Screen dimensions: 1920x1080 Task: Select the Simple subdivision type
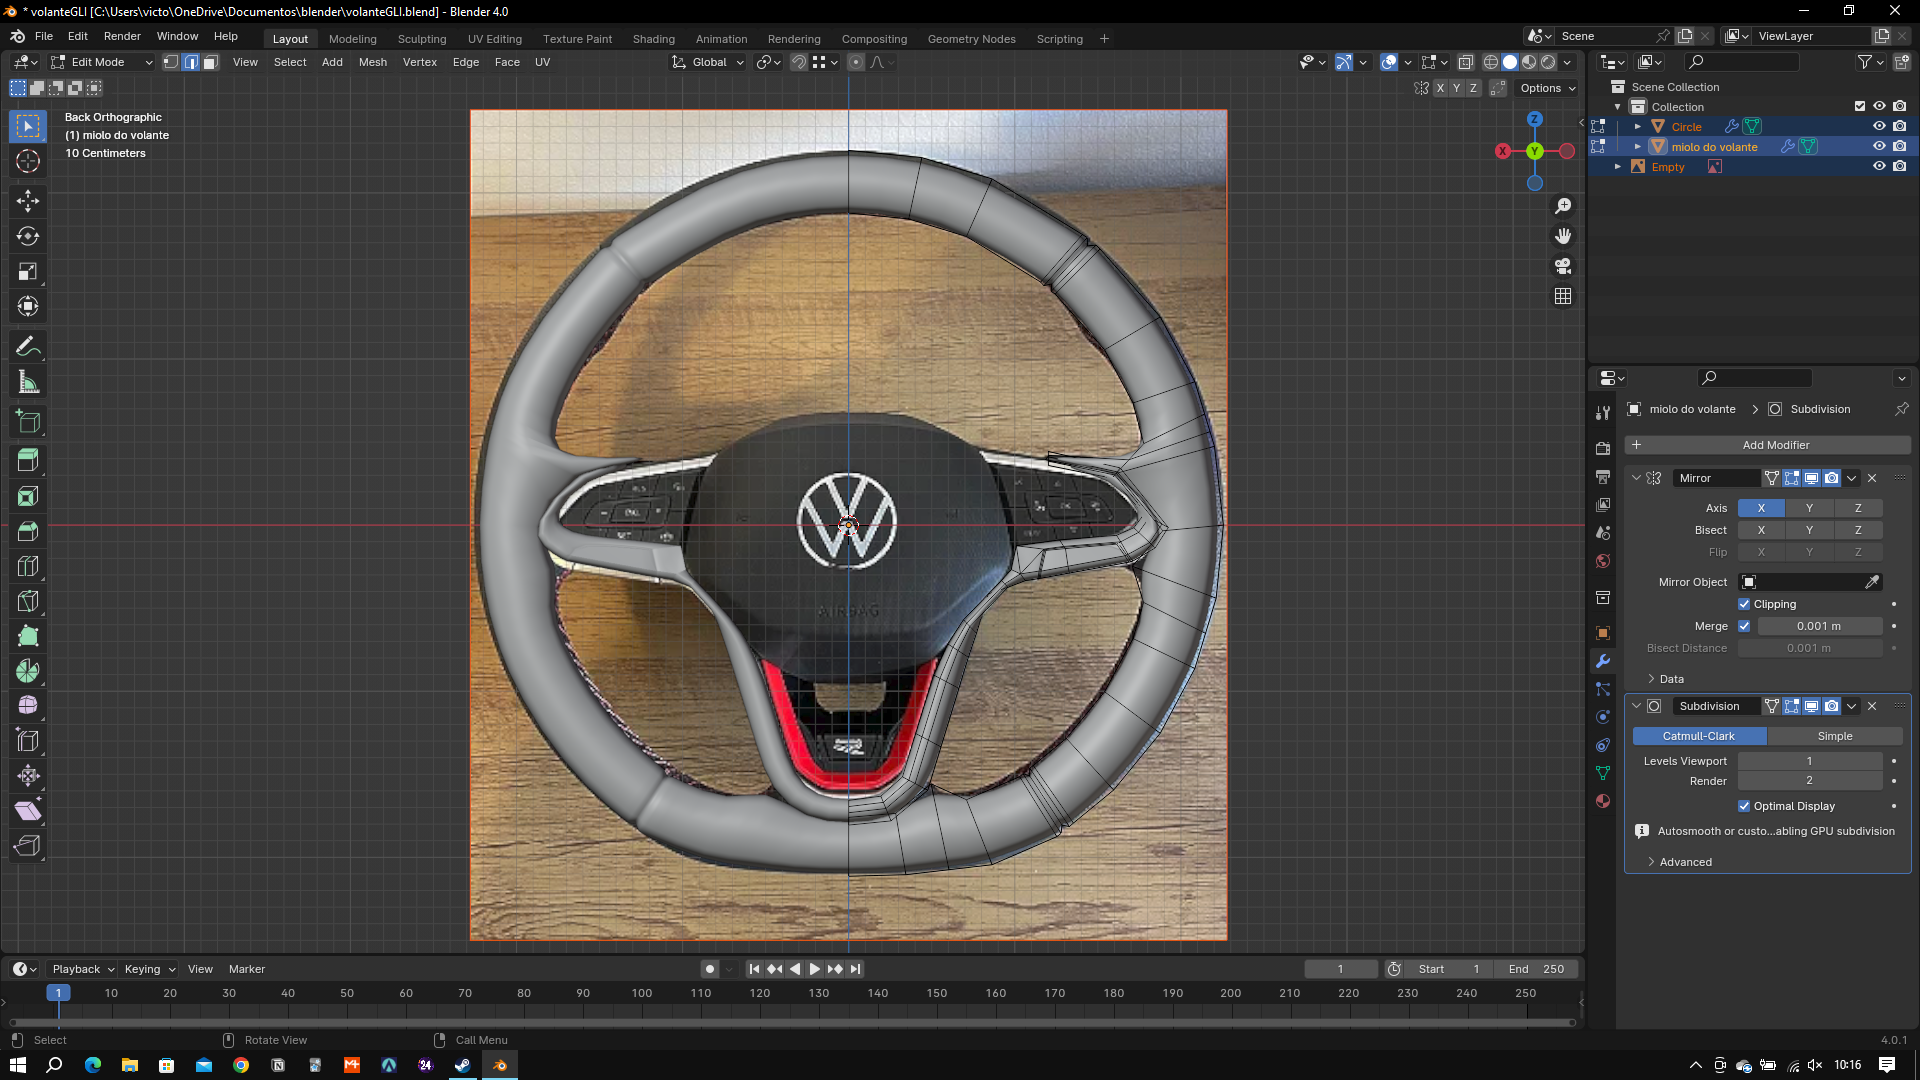point(1834,736)
